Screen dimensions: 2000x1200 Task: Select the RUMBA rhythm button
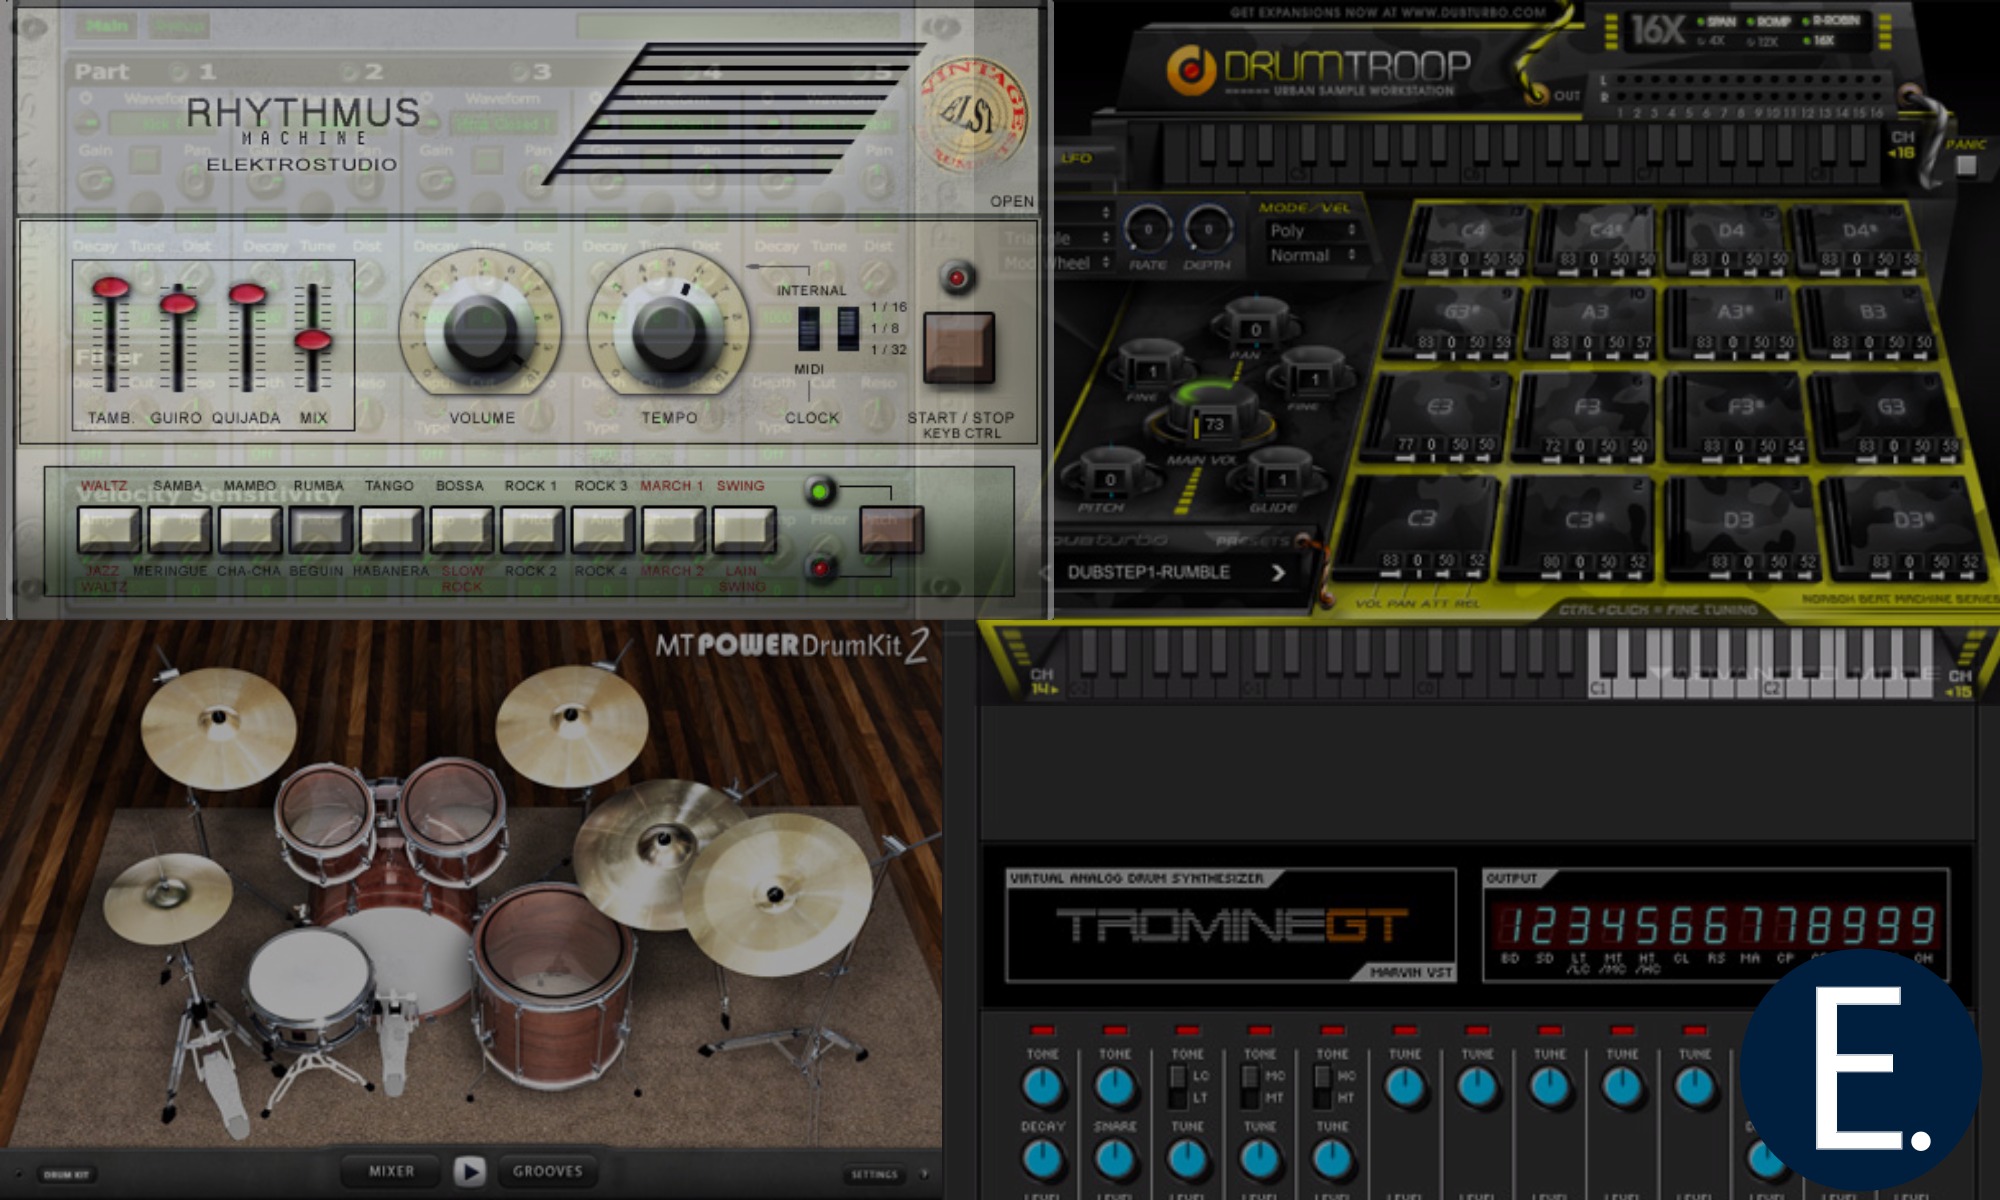320,529
